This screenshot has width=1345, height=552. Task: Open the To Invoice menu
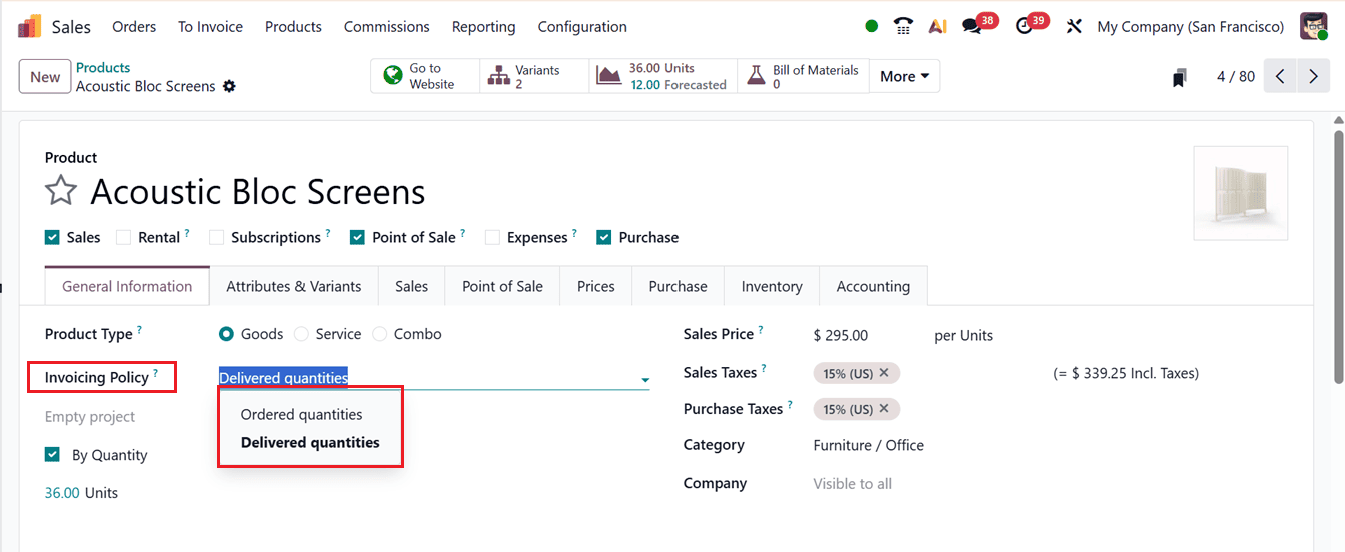[210, 27]
